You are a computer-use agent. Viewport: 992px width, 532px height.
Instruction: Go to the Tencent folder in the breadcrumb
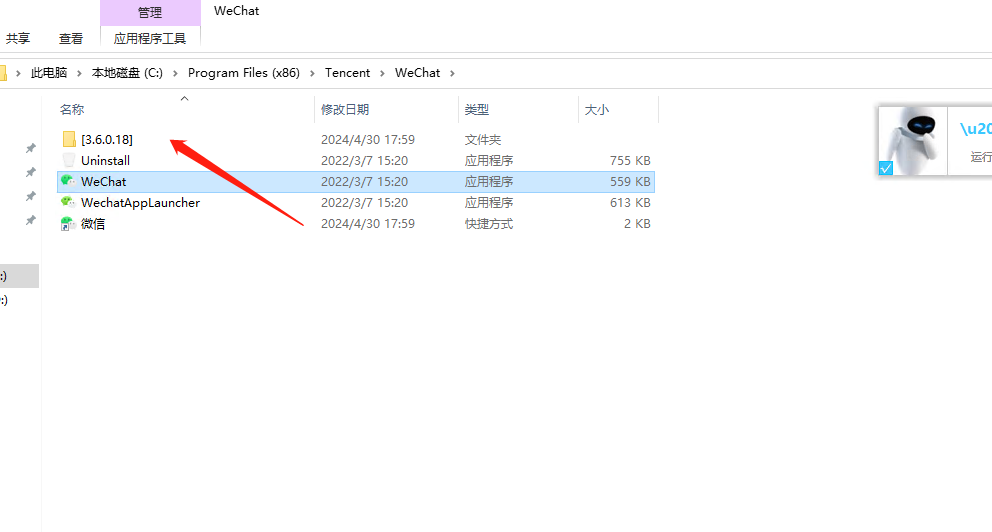347,73
